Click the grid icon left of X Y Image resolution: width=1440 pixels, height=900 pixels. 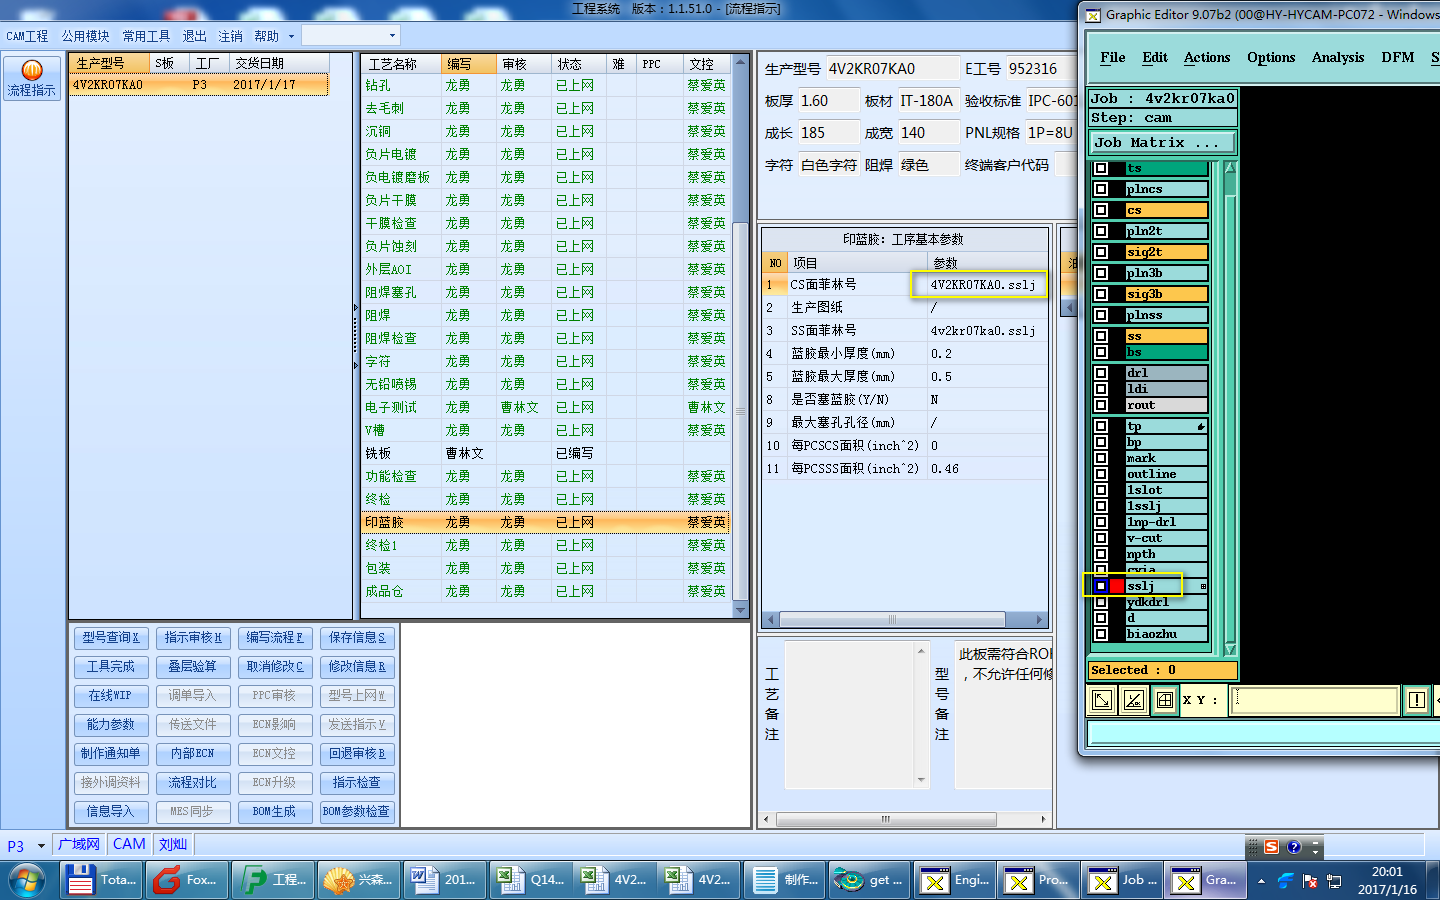point(1164,700)
